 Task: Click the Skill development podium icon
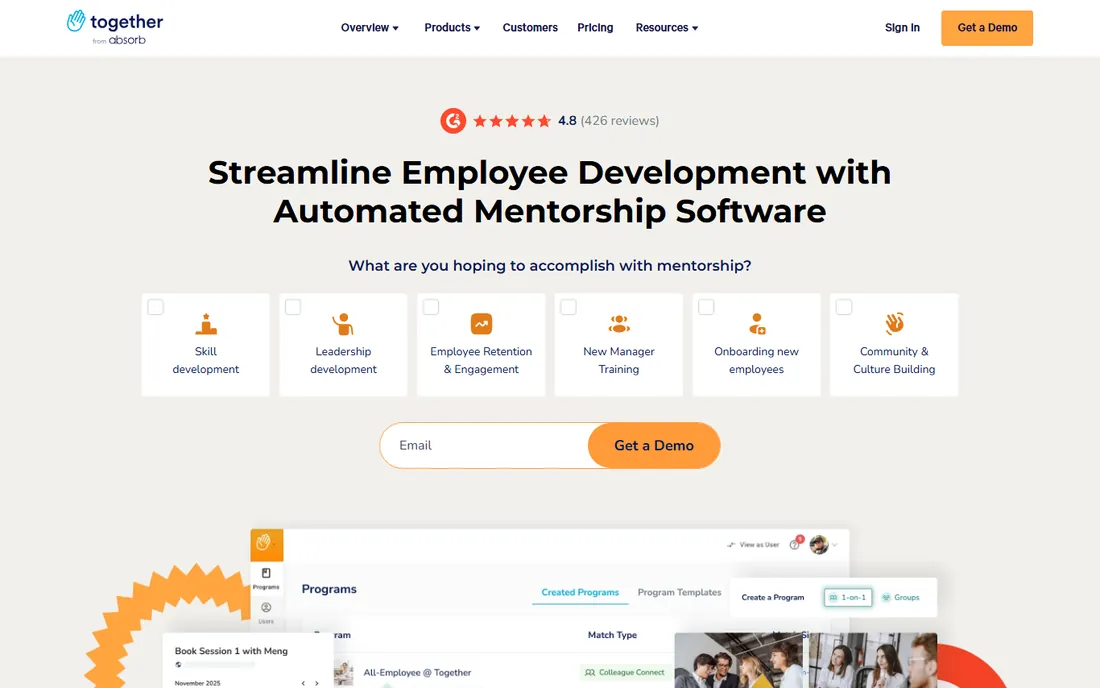[x=206, y=324]
